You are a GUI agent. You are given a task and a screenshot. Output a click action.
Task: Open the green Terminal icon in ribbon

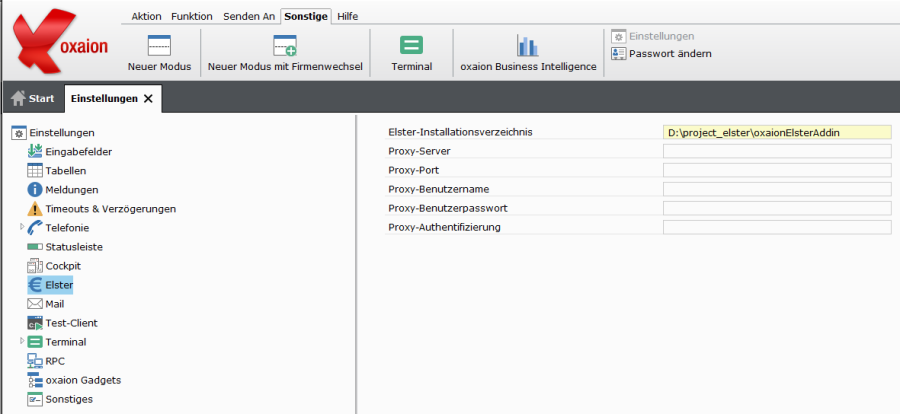[x=412, y=45]
